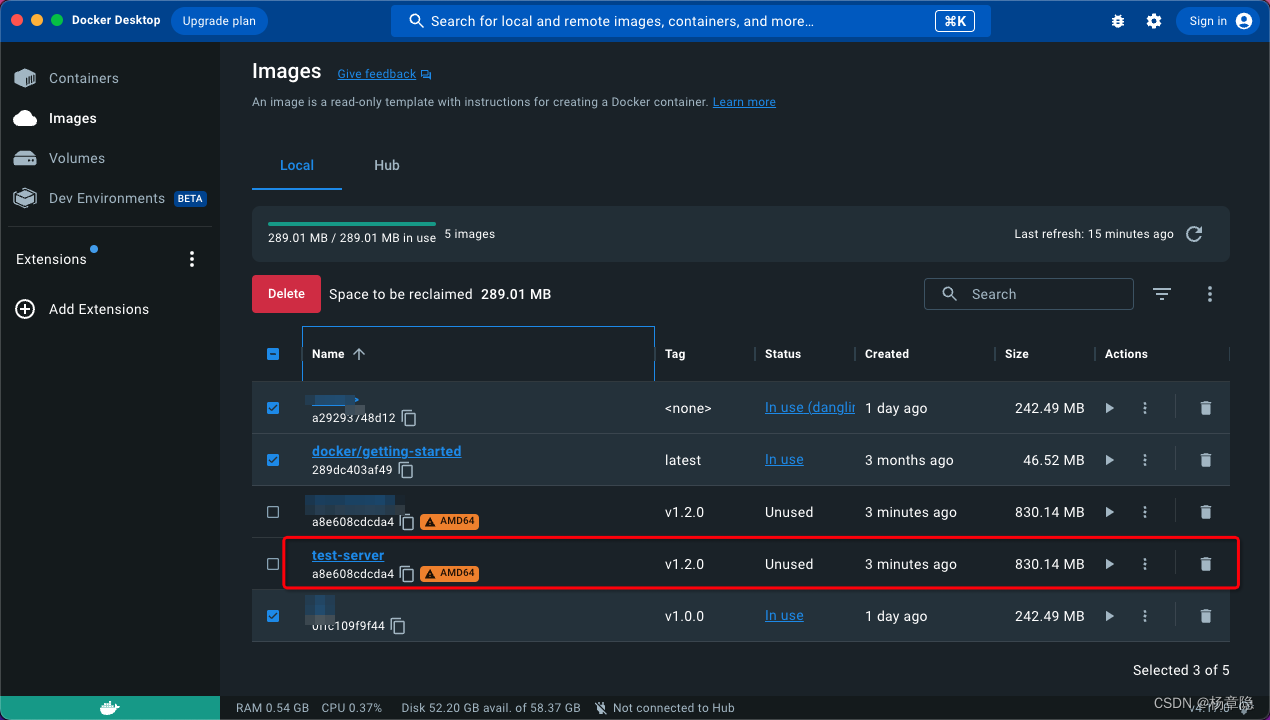Sort images by the Tag column header
The width and height of the screenshot is (1270, 720).
click(675, 354)
